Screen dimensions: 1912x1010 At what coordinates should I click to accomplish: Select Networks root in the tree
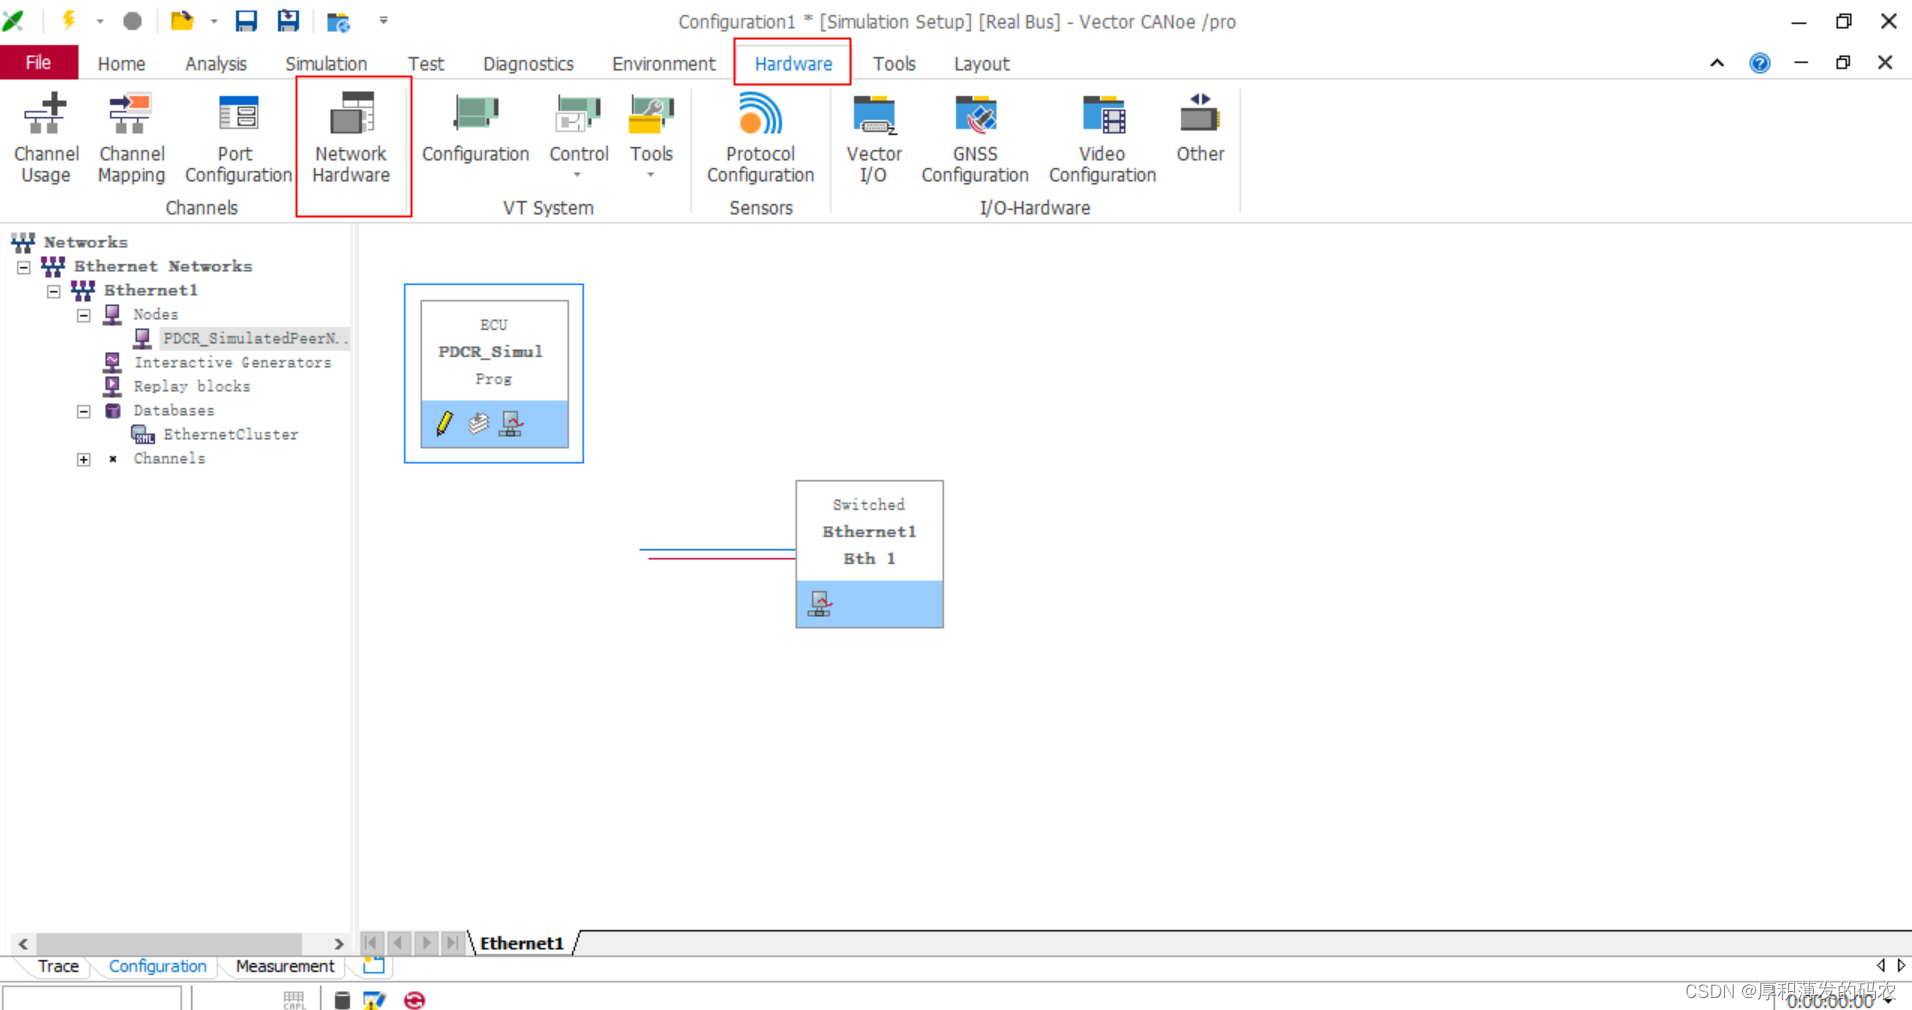point(85,242)
